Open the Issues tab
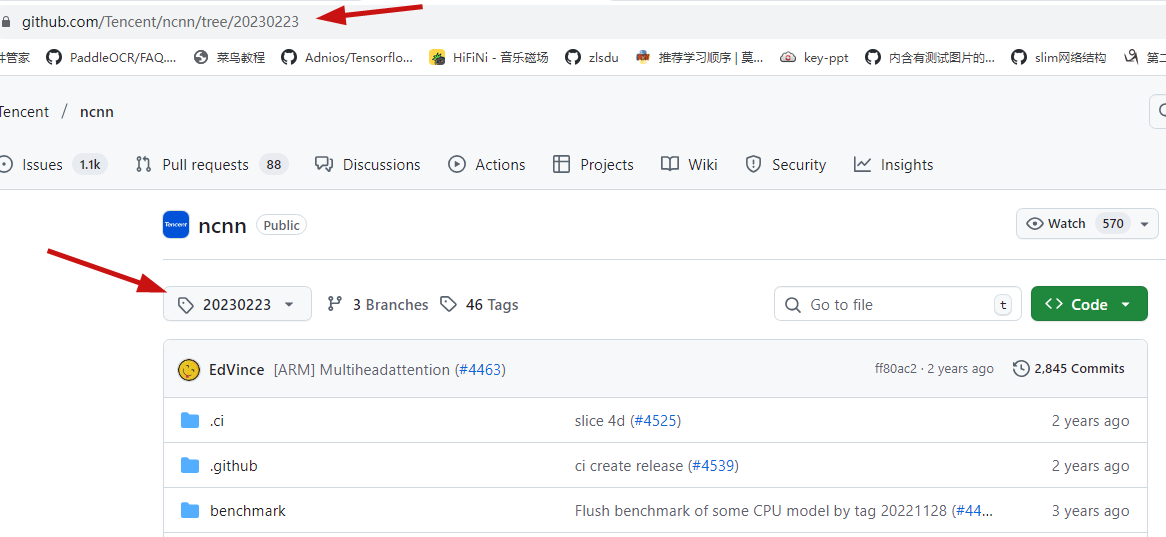The height and width of the screenshot is (537, 1166). 52,164
